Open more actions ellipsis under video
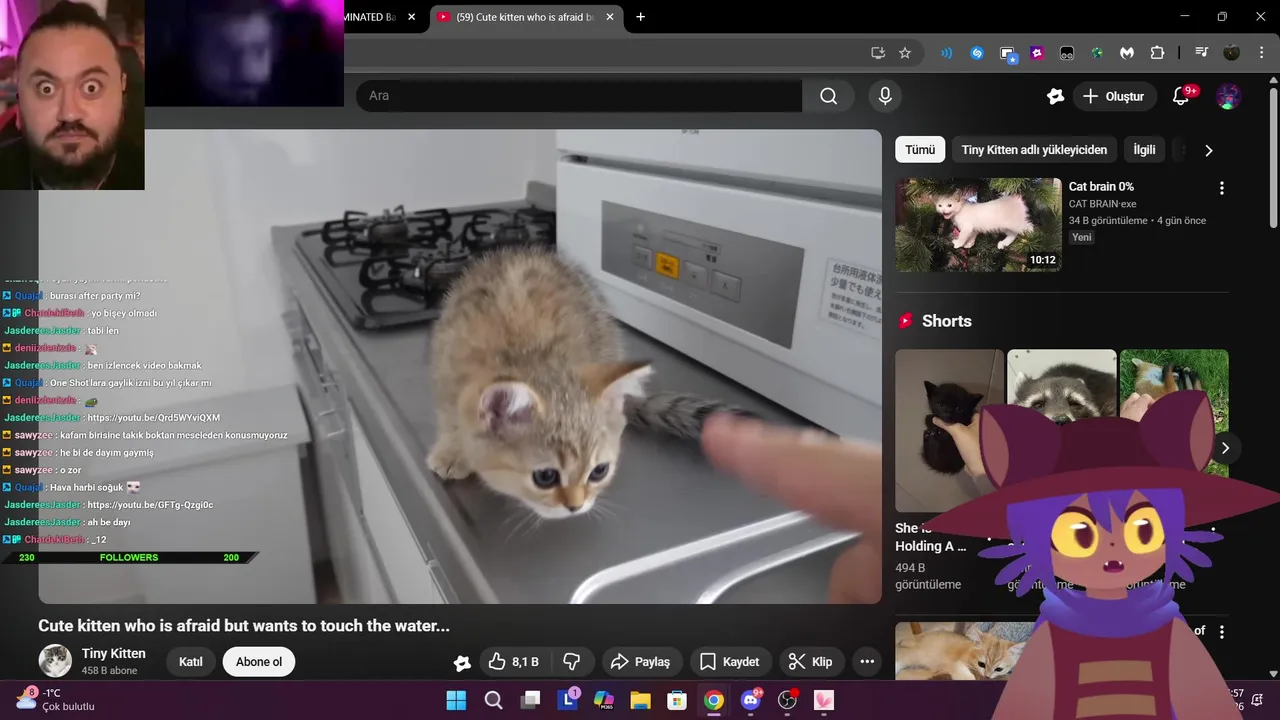This screenshot has width=1280, height=720. pyautogui.click(x=867, y=662)
